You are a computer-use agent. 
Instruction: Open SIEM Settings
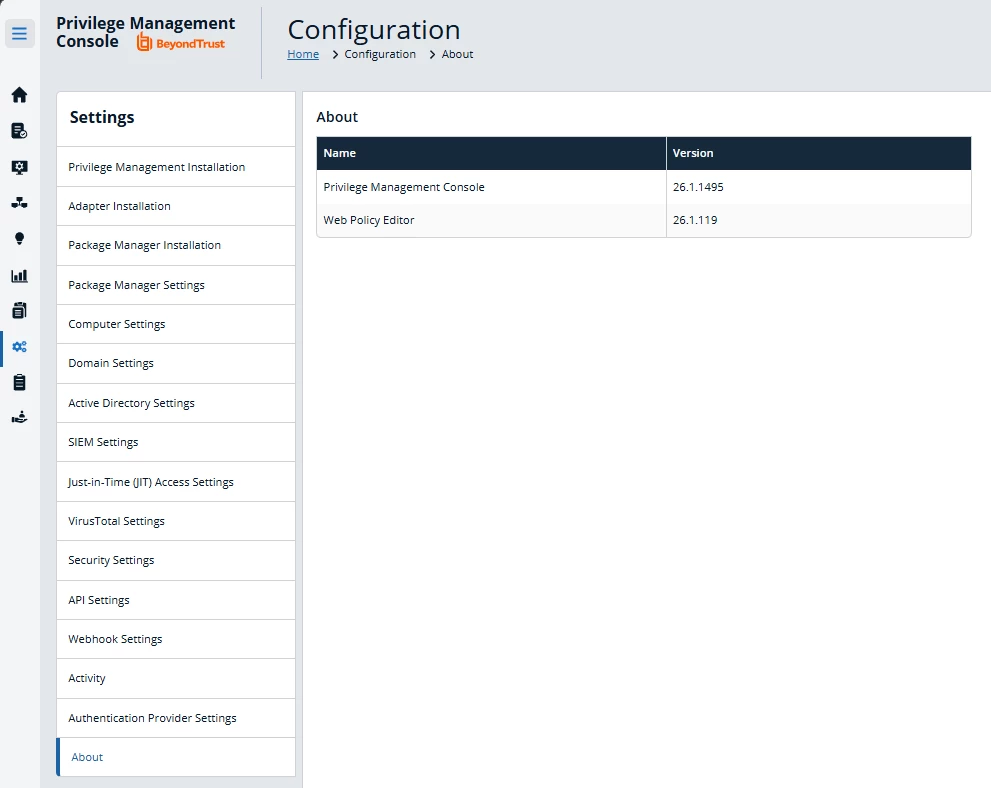click(x=176, y=442)
